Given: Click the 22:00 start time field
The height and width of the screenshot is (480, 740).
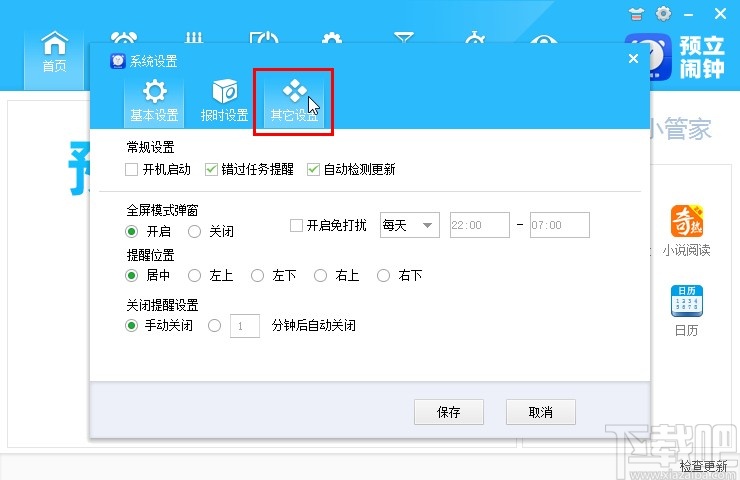Looking at the screenshot, I should coord(479,225).
